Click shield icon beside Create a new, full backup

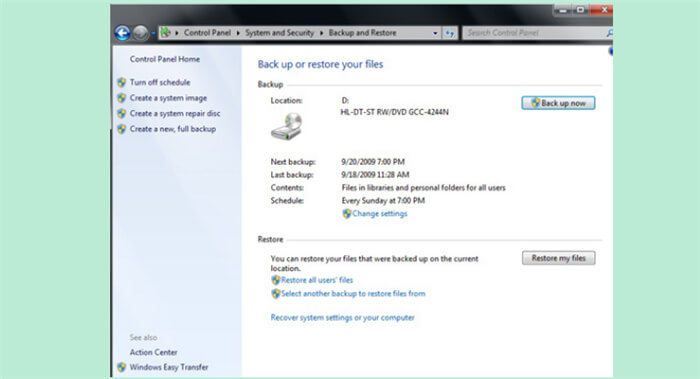(x=121, y=129)
